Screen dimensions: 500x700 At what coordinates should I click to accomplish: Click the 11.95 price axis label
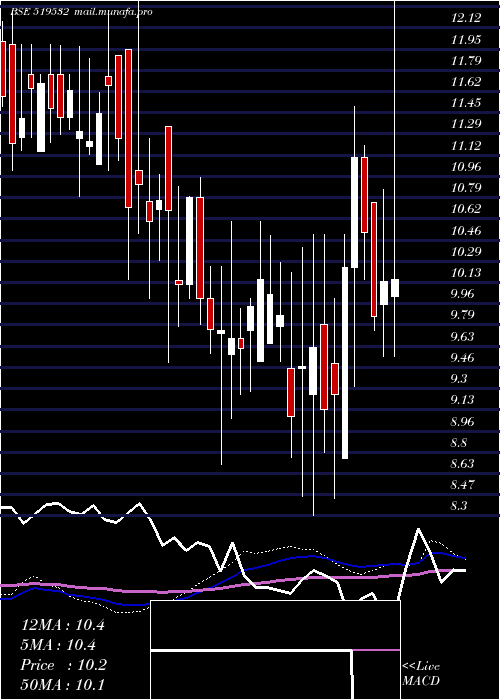point(466,40)
